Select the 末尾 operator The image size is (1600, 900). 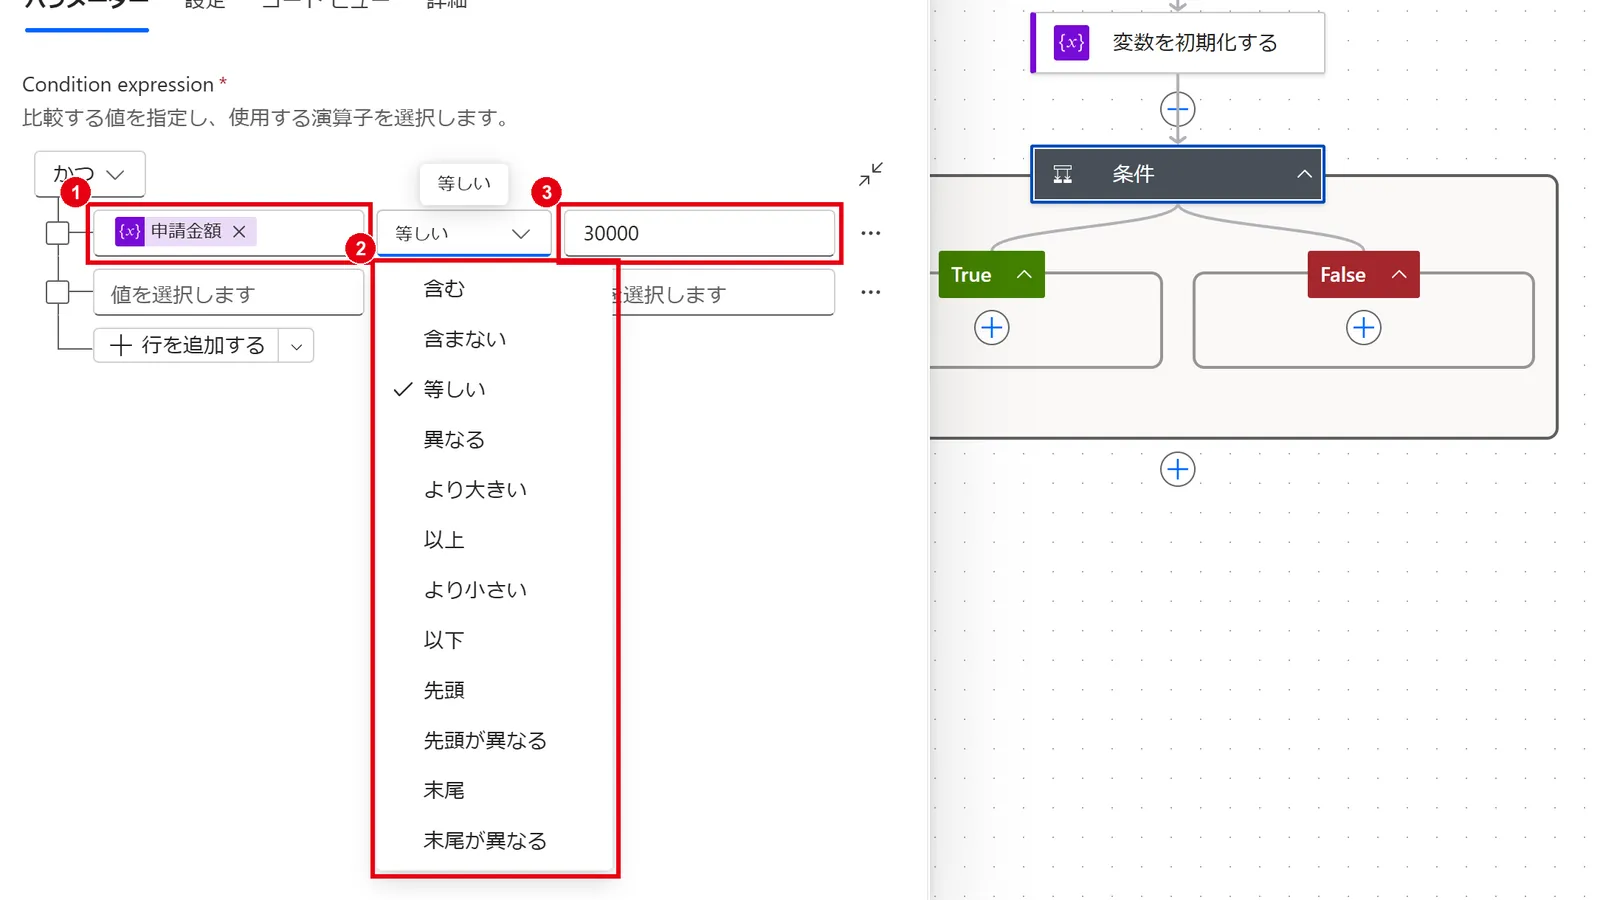click(x=495, y=790)
